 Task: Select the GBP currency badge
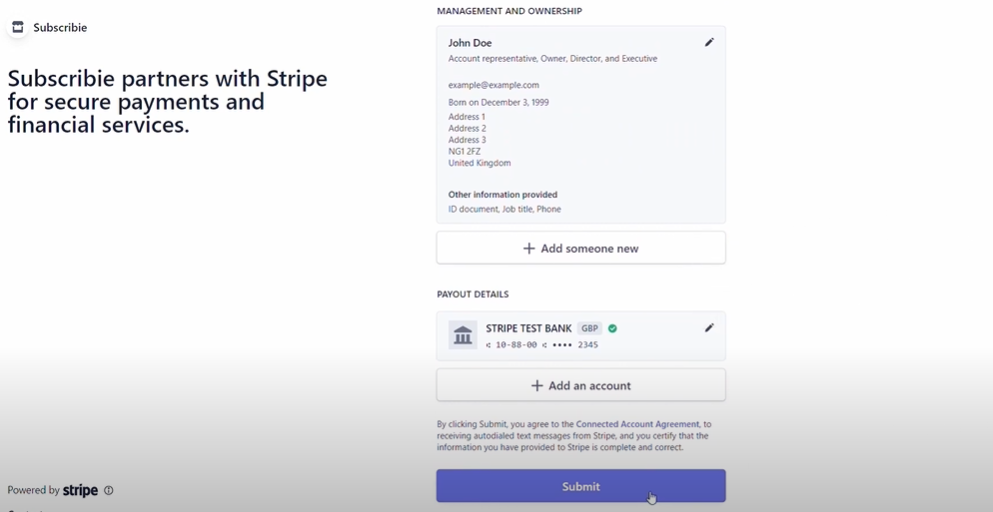(590, 328)
